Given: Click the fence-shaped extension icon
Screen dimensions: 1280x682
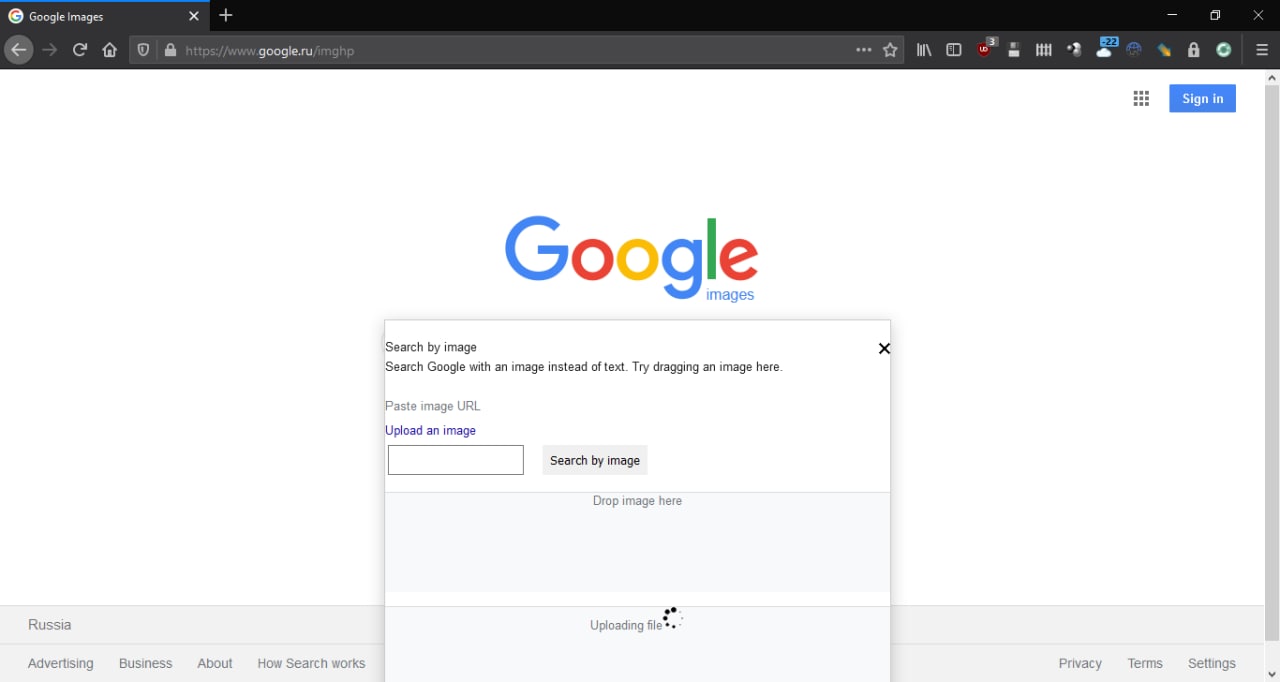Looking at the screenshot, I should pos(1044,50).
